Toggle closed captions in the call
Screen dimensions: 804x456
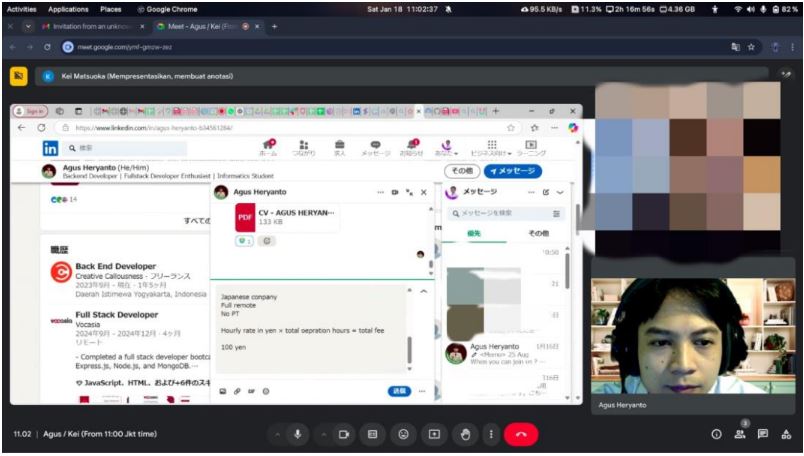coord(373,434)
